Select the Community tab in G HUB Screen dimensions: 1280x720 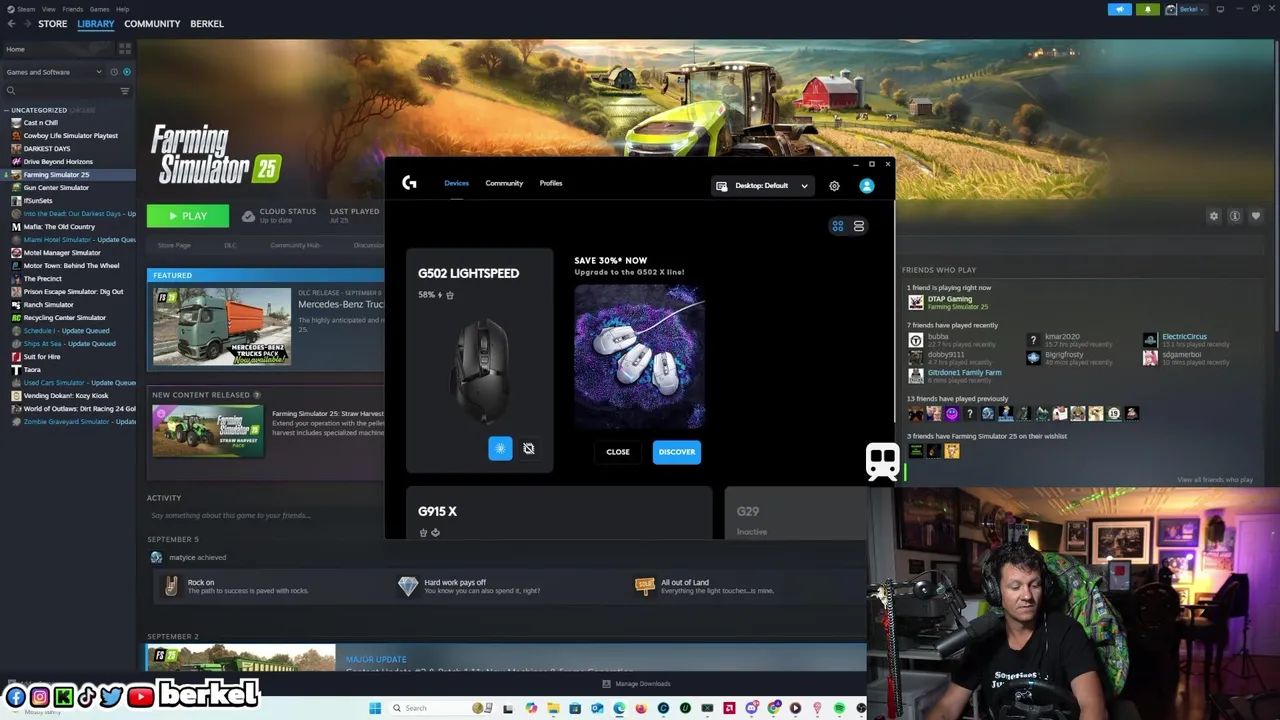coord(504,183)
